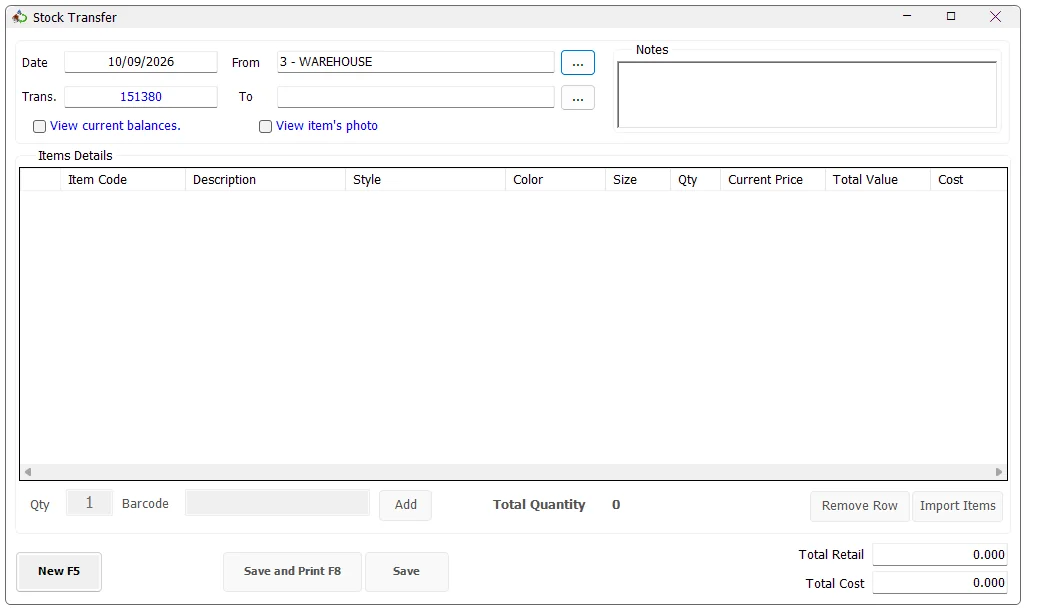Click the Add button
Viewport: 1037px width, 616px height.
(x=405, y=505)
